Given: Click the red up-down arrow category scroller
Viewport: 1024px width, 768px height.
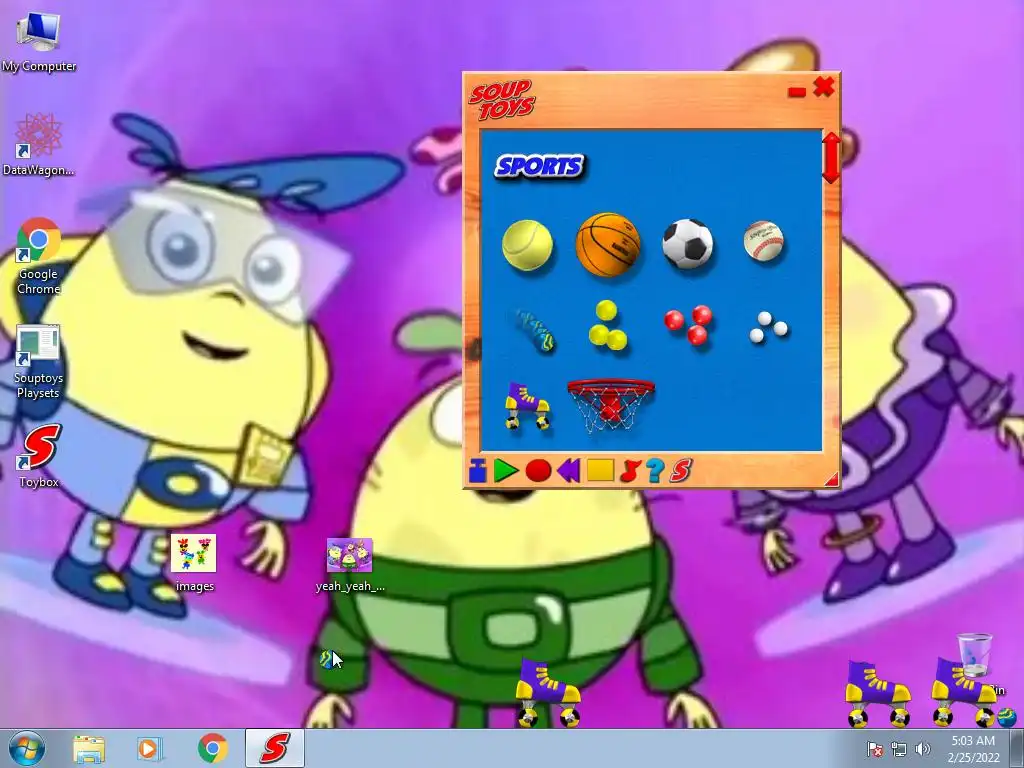Looking at the screenshot, I should coord(831,157).
